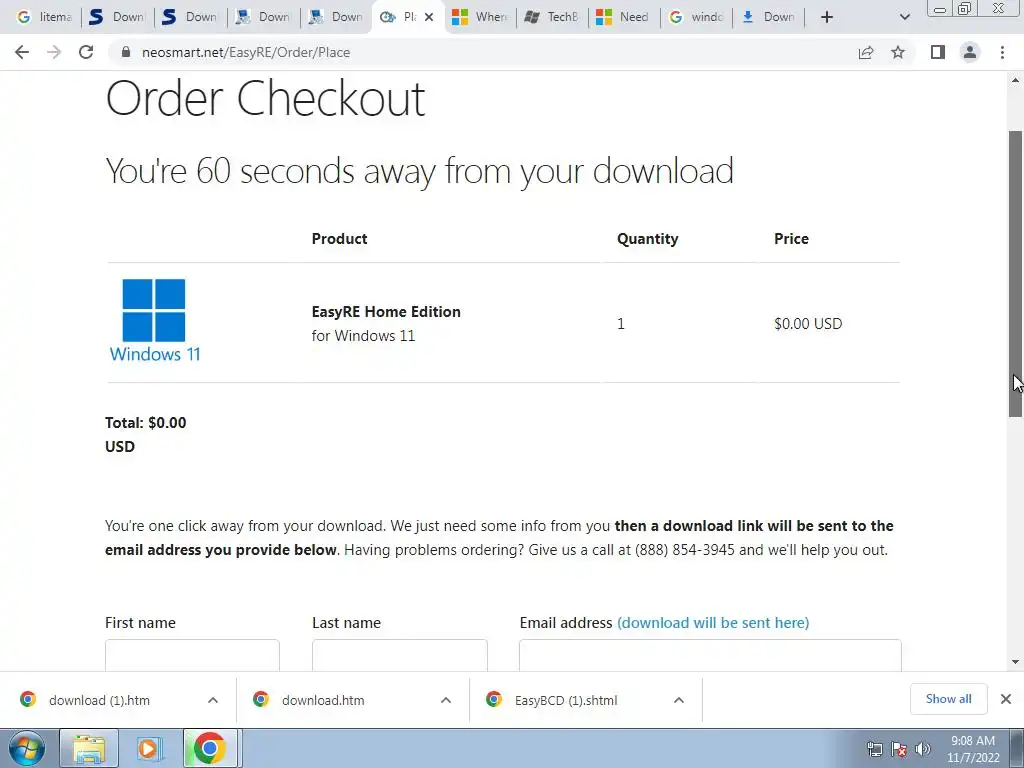Switch to the 'windo' Google tab

pos(696,17)
